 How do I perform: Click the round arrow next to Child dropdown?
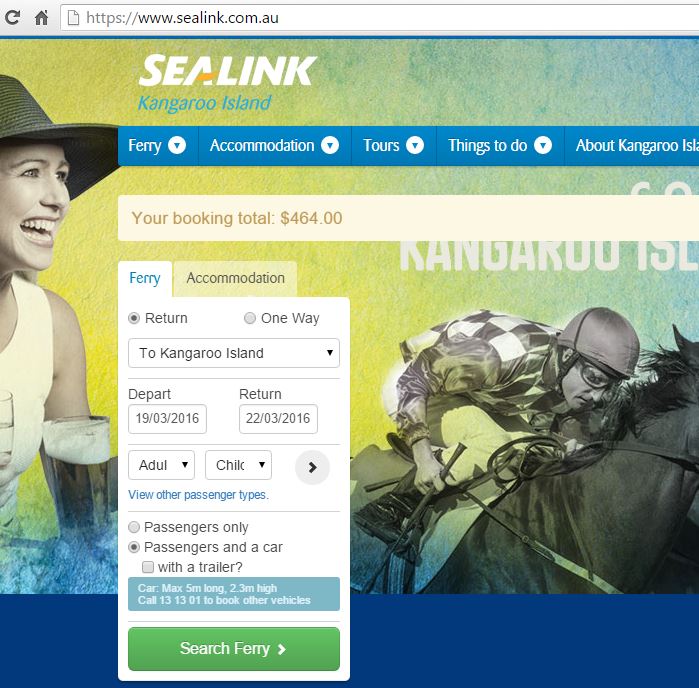(312, 467)
